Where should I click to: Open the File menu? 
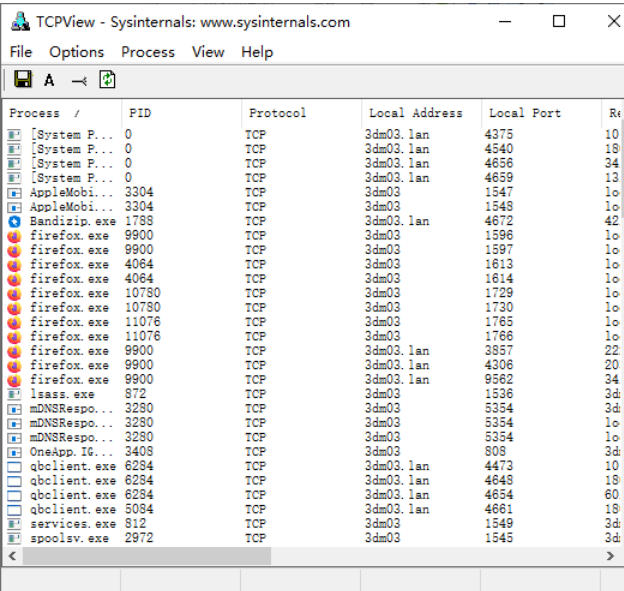point(21,52)
